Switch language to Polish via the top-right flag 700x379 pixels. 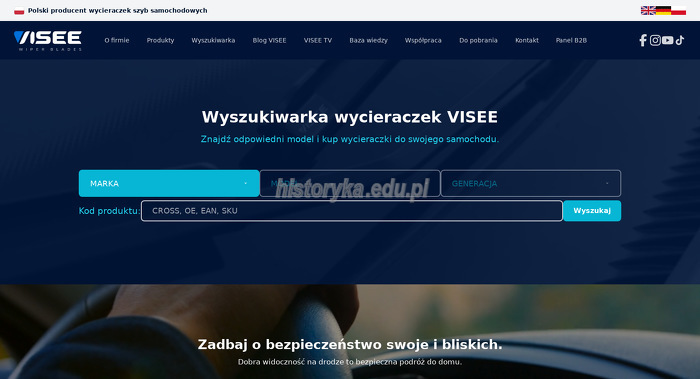click(x=678, y=10)
